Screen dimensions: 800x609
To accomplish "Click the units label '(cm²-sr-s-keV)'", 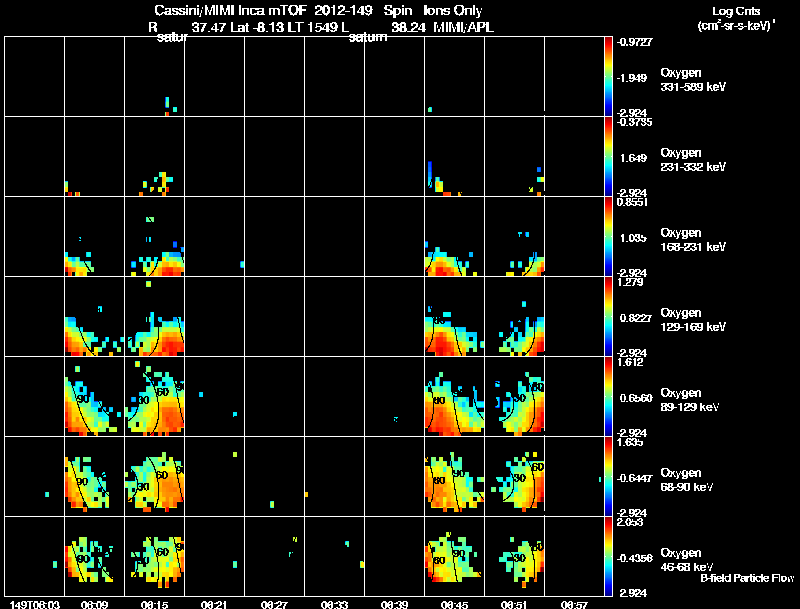I will coord(736,26).
